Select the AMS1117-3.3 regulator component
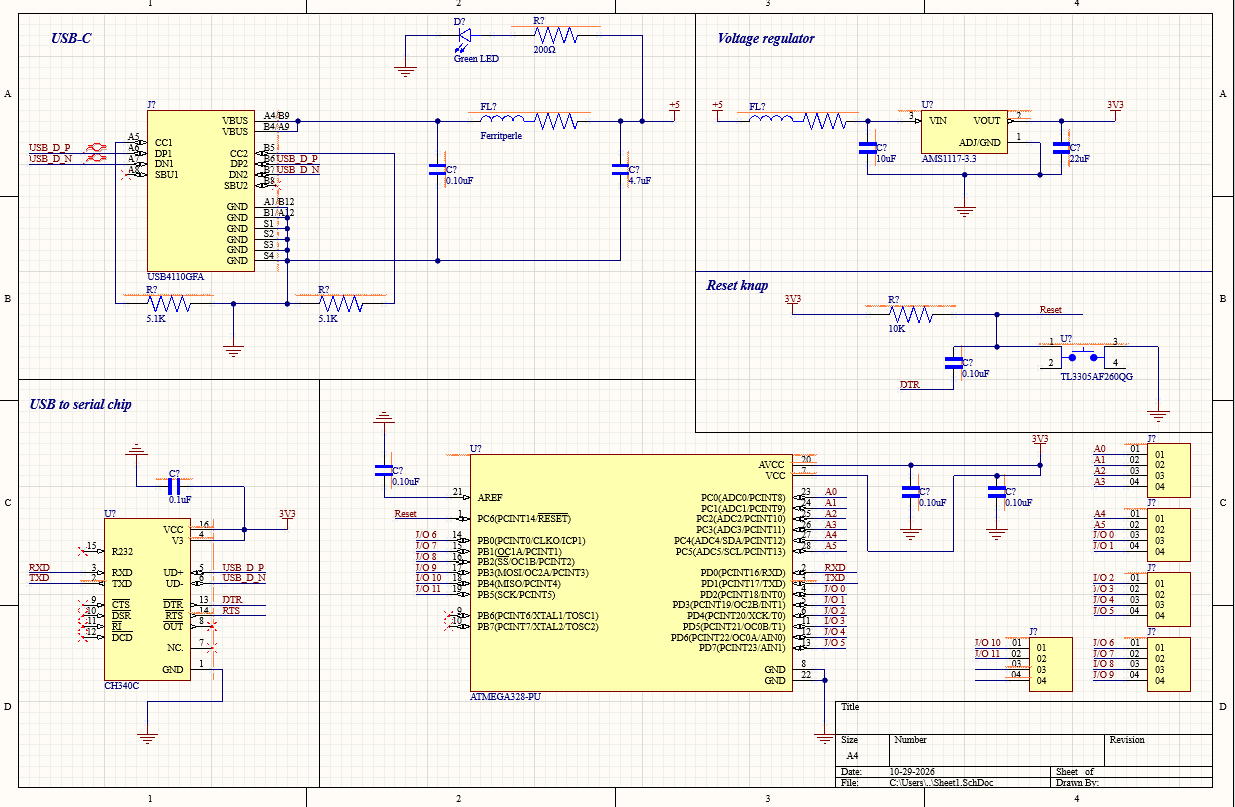Viewport: 1235px width, 807px height. pyautogui.click(x=962, y=131)
